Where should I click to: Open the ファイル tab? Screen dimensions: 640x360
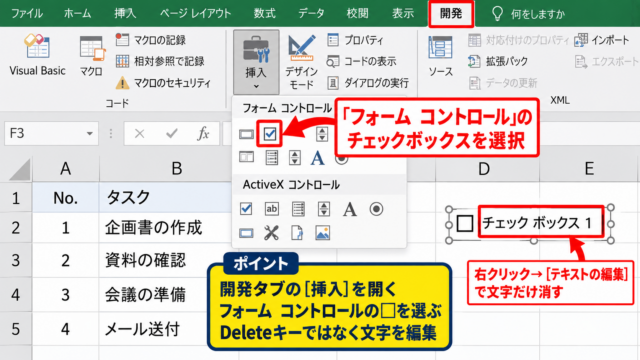click(x=27, y=13)
